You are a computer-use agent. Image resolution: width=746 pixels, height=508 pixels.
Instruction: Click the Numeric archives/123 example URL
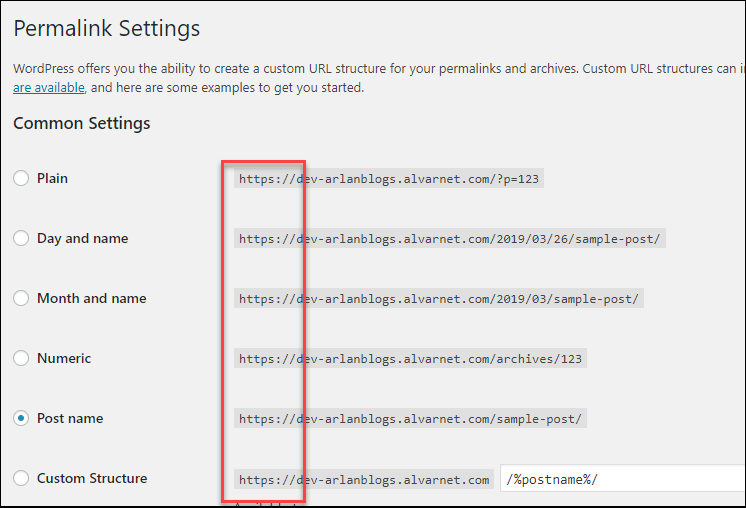pyautogui.click(x=410, y=359)
